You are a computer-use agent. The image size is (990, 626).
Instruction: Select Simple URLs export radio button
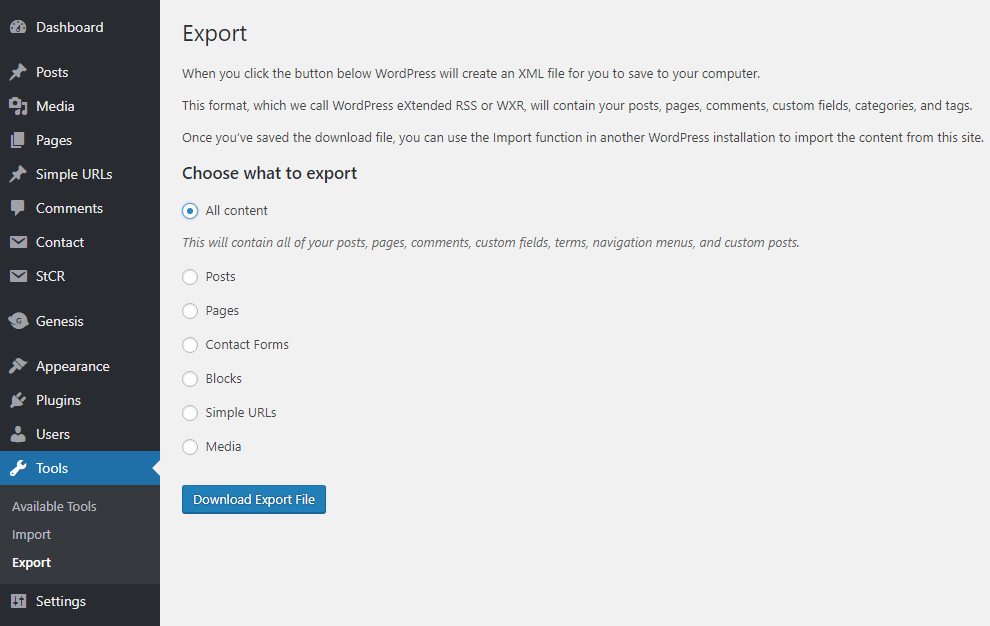pyautogui.click(x=190, y=413)
